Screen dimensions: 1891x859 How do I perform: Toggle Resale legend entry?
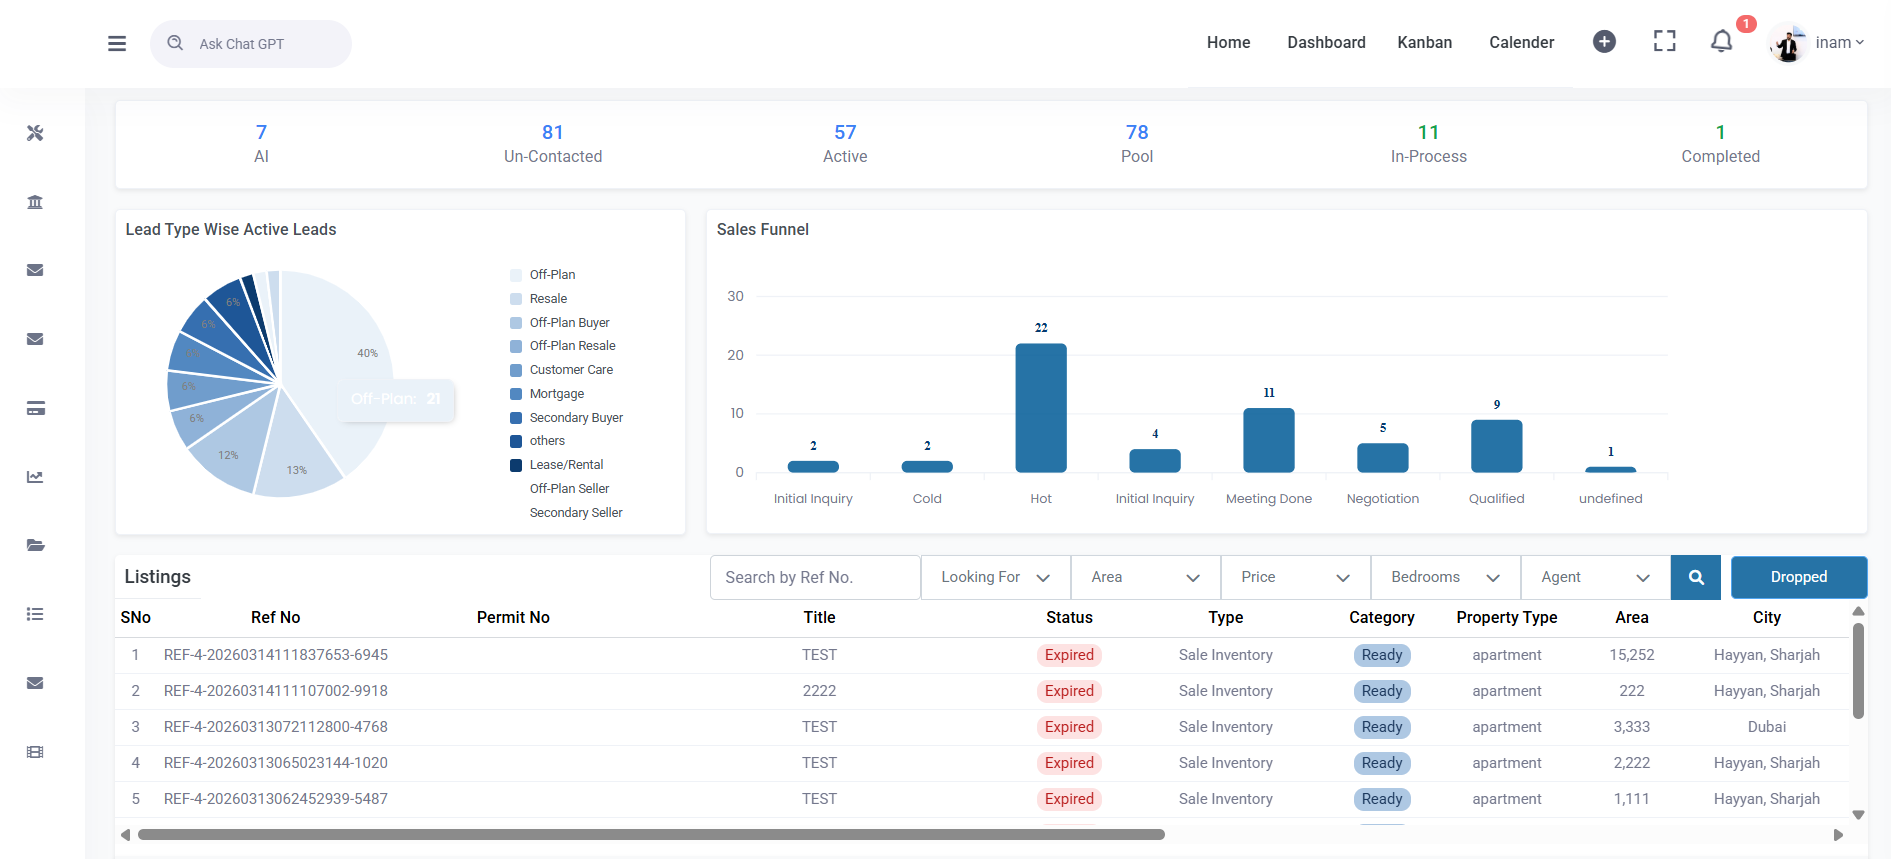tap(538, 299)
